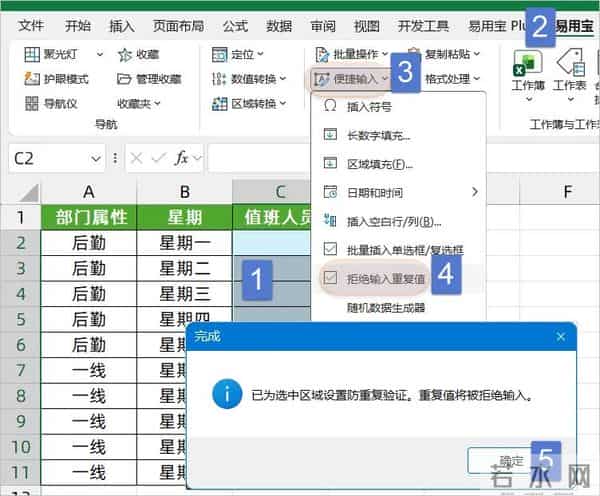Open the 数值转换 dropdown

pos(249,79)
